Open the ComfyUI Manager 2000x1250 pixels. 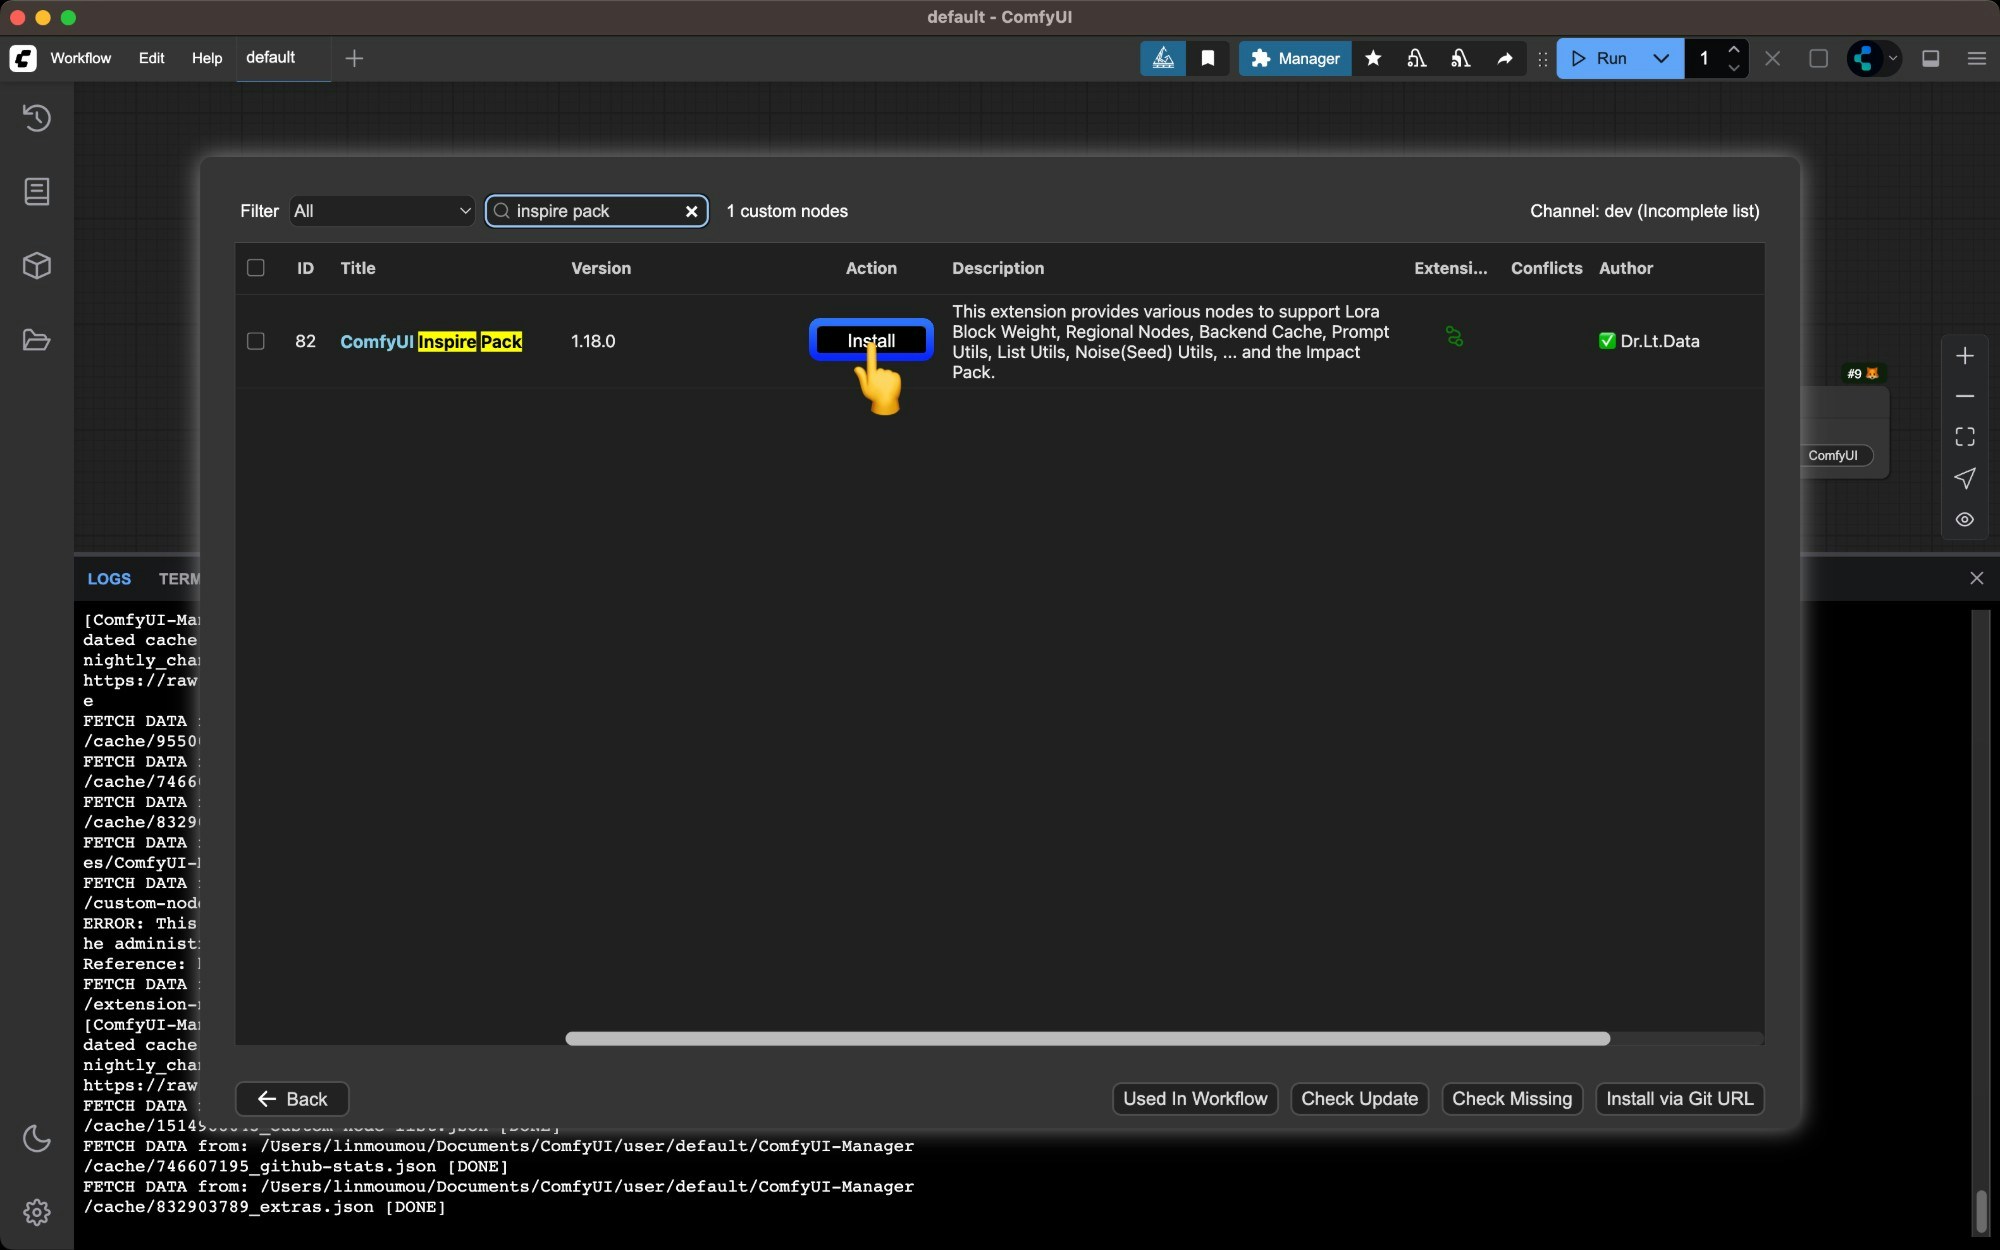pyautogui.click(x=1293, y=59)
